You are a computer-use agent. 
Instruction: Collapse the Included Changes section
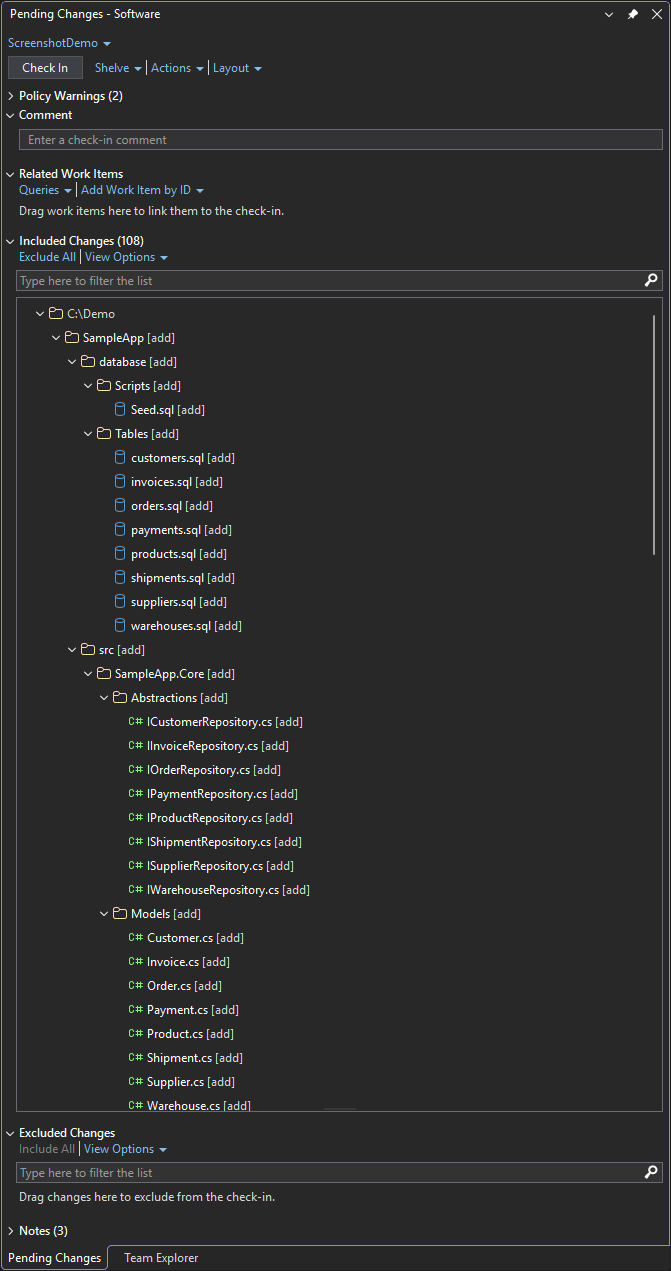pos(10,241)
